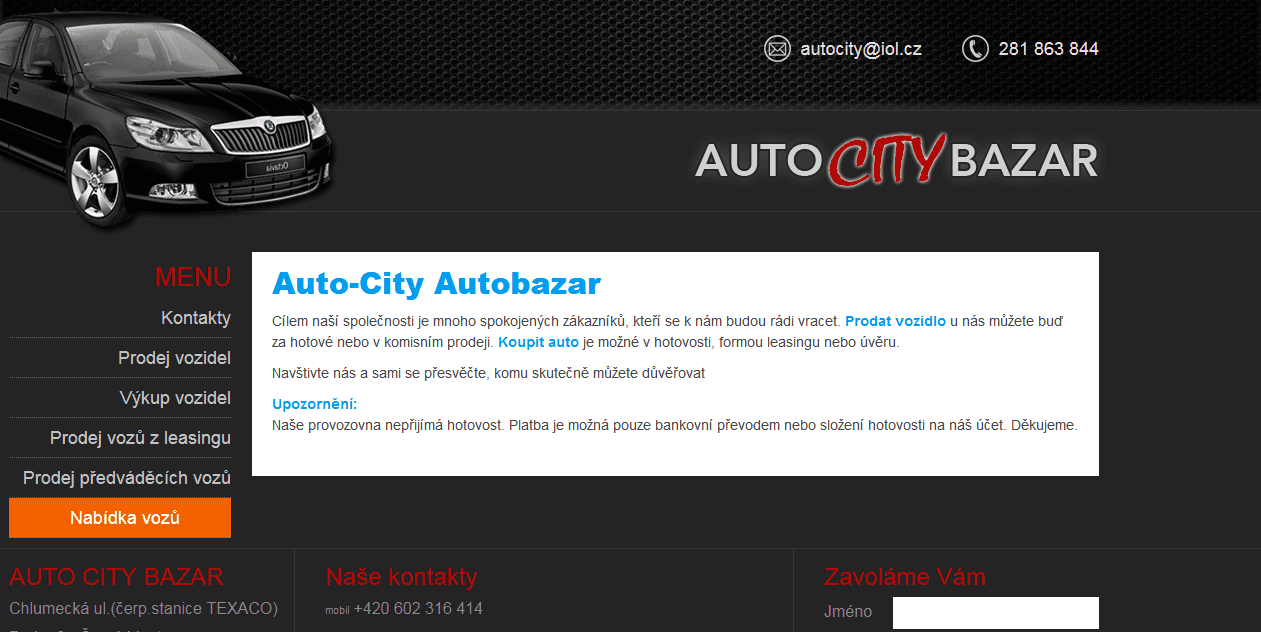Viewport: 1261px width, 632px height.
Task: Click the orange Nabídka vozů button
Action: 120,518
